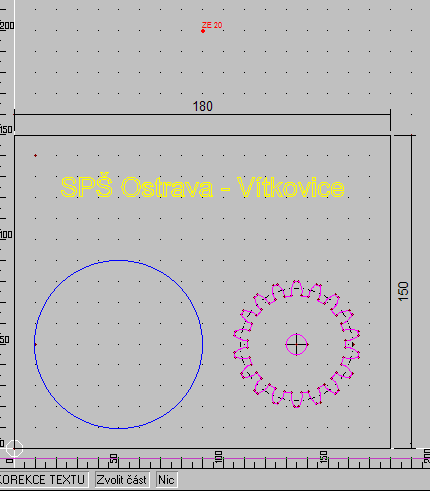
Task: Click the Zvolit část status field
Action: [x=121, y=480]
